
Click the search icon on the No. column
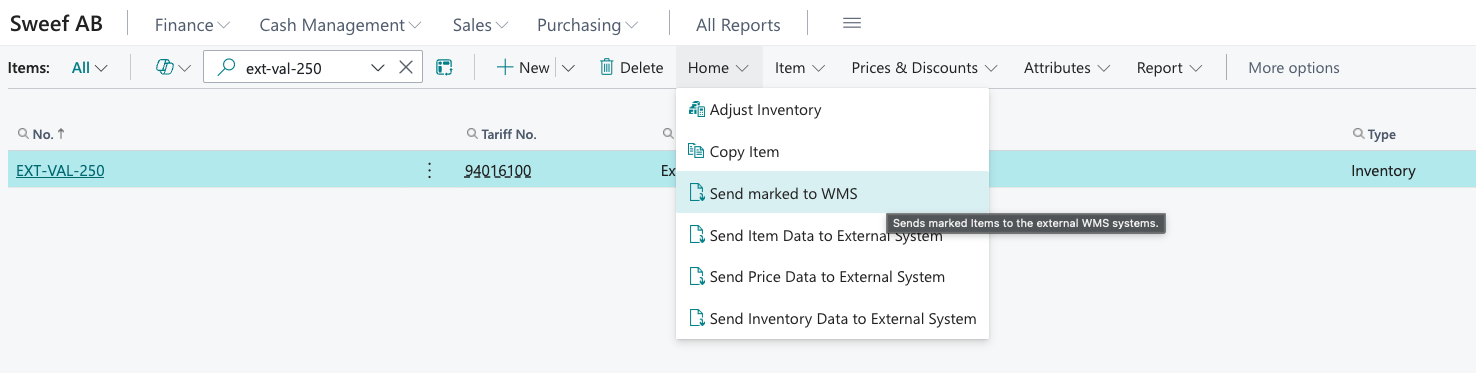23,134
